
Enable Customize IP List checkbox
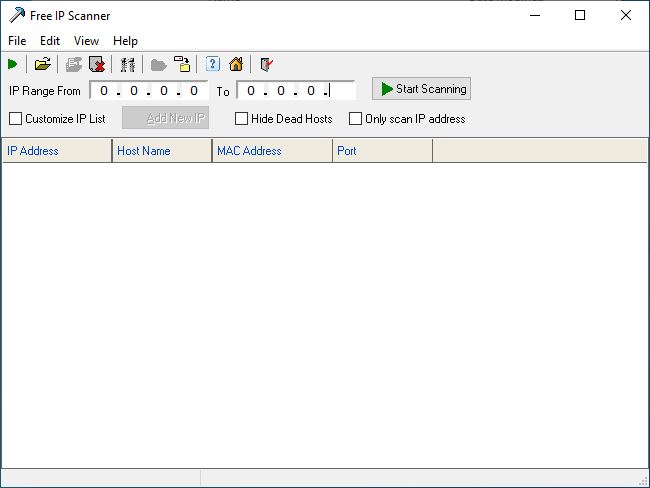coord(15,119)
